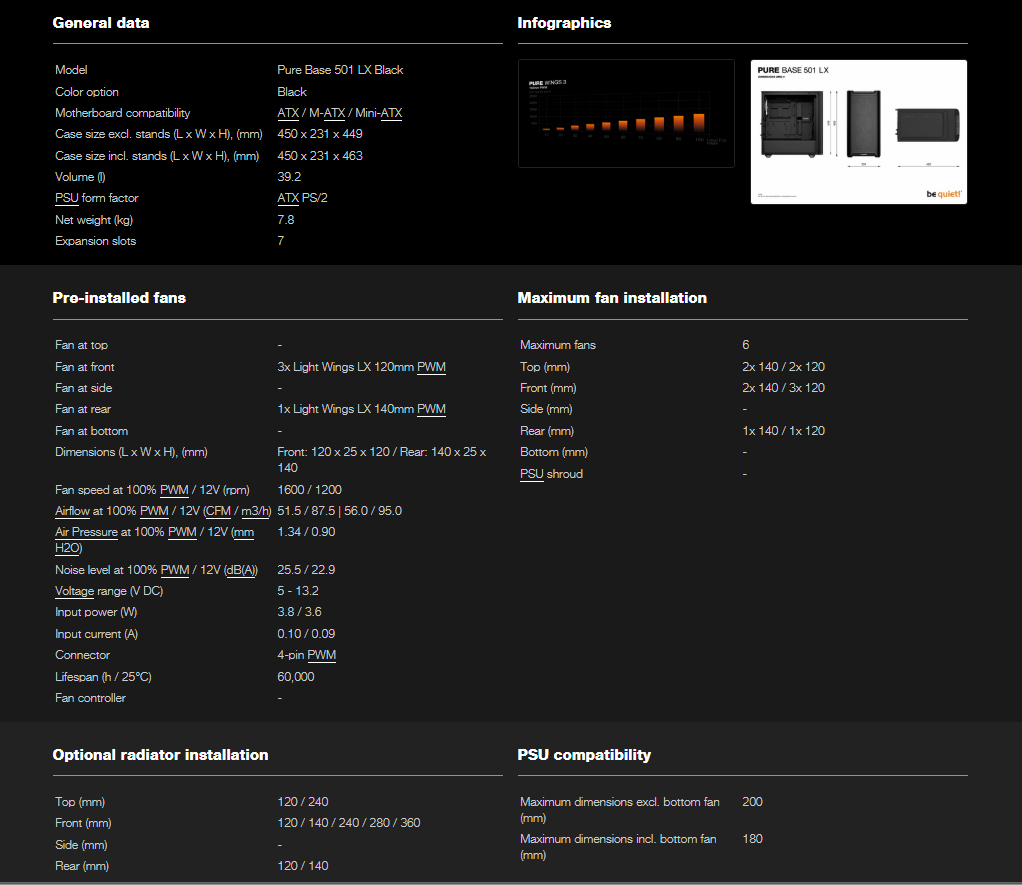Click the dB(A) unit in Noise level row
The image size is (1022, 885).
coord(240,570)
